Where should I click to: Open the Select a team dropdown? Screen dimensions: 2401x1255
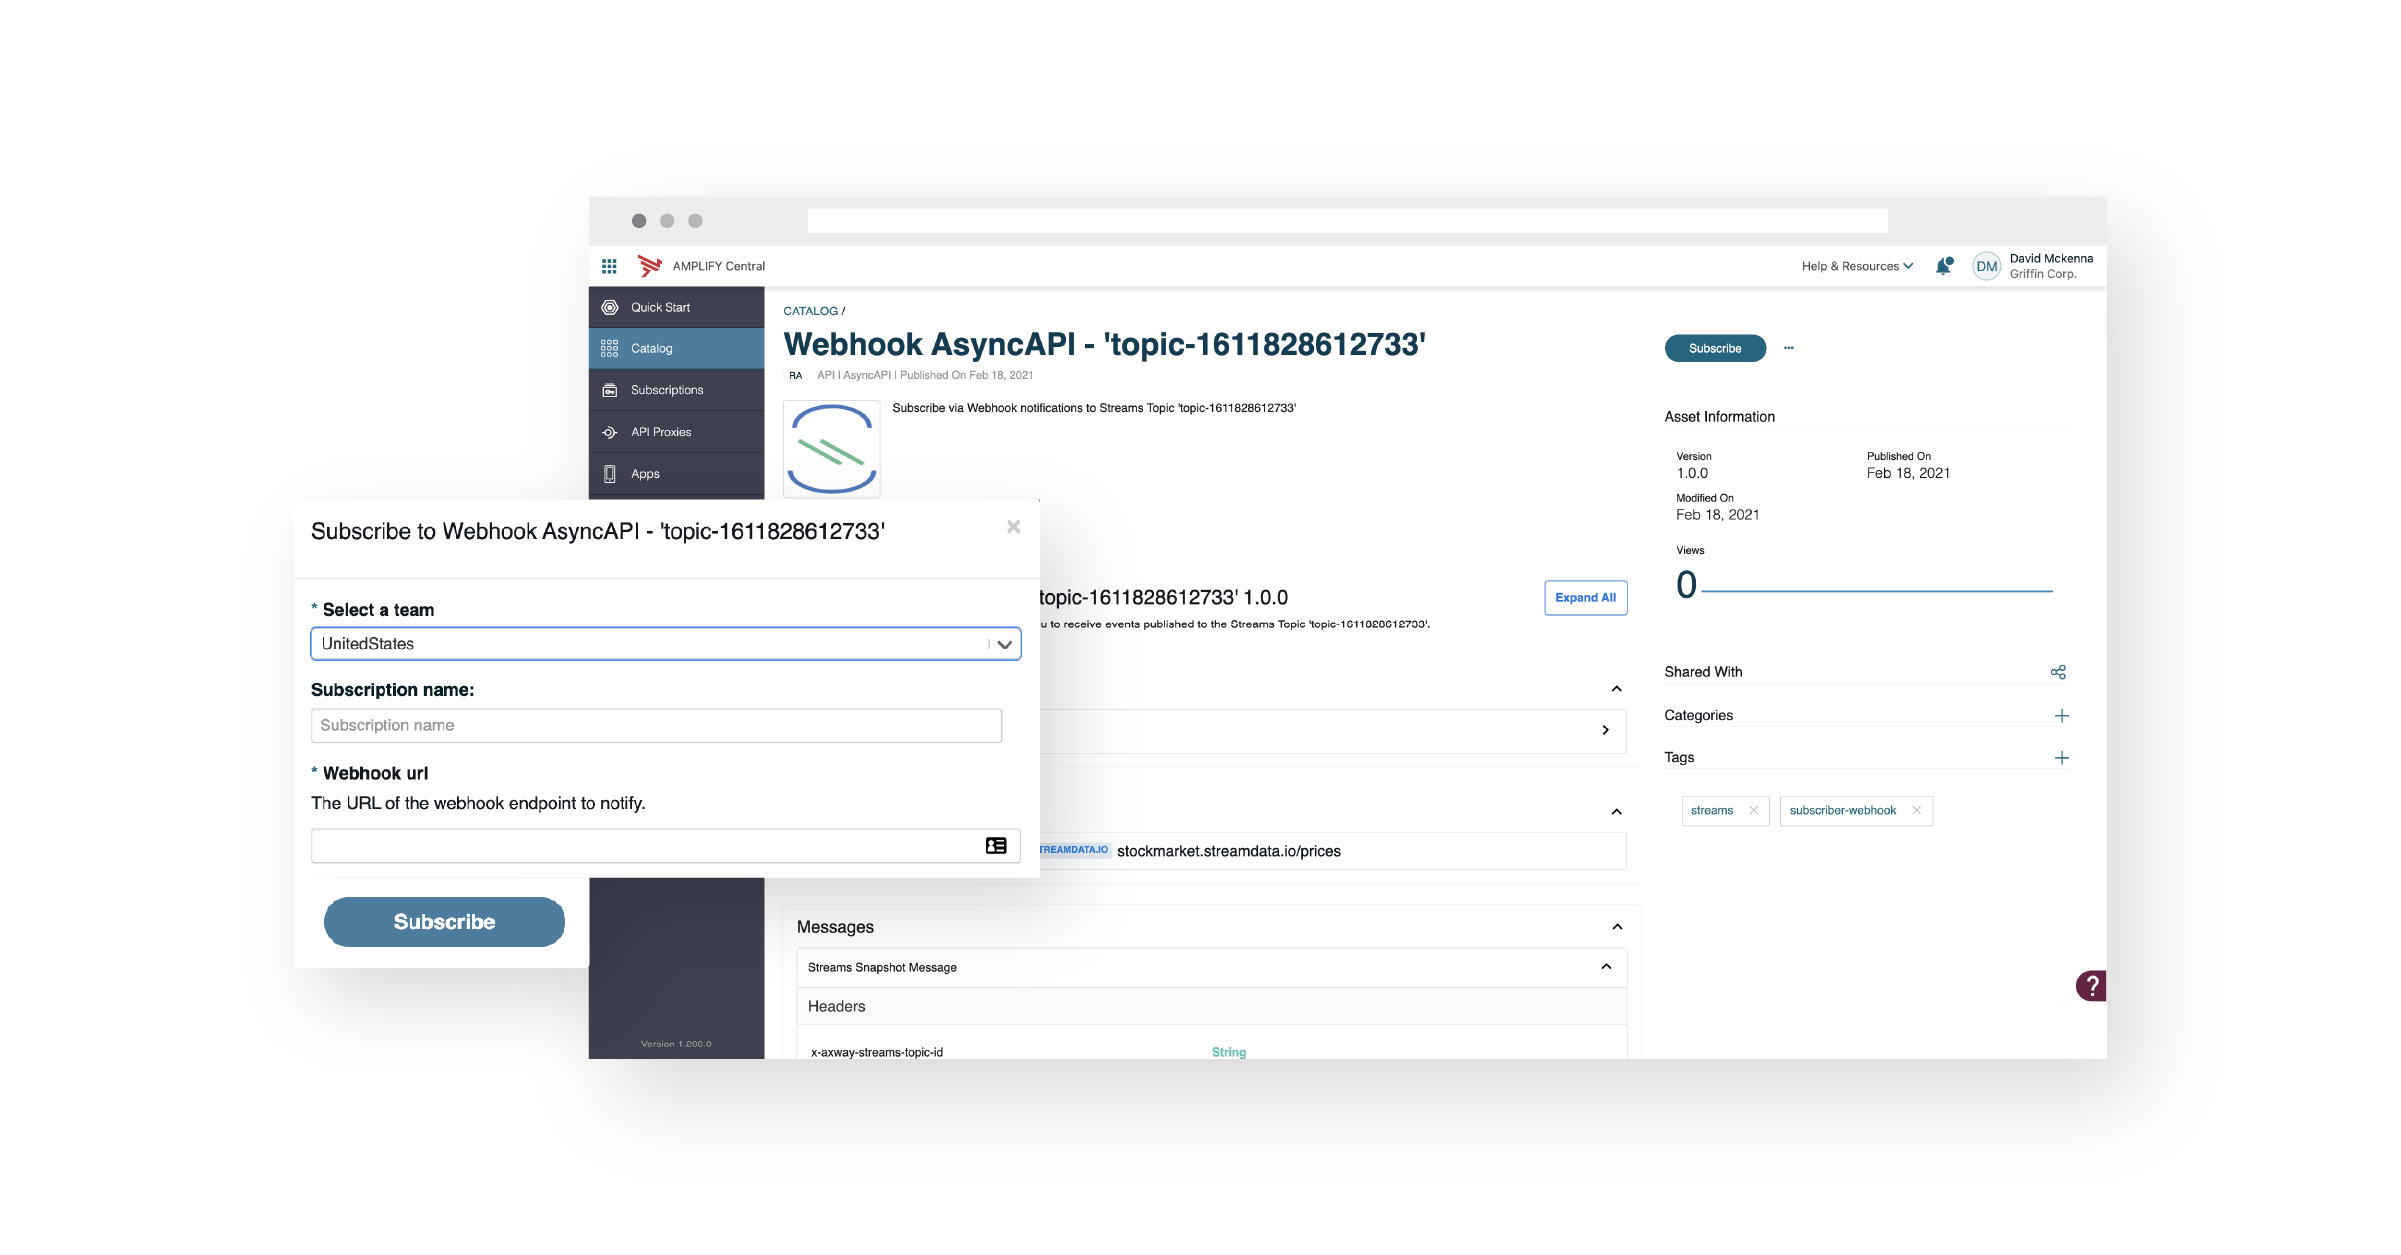[666, 644]
